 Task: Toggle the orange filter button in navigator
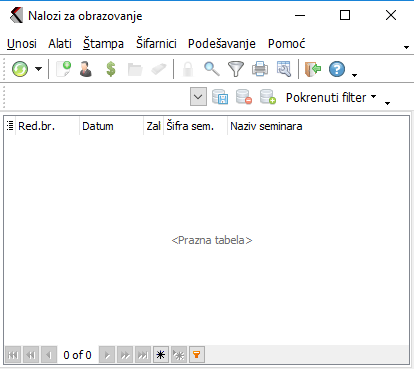197,355
